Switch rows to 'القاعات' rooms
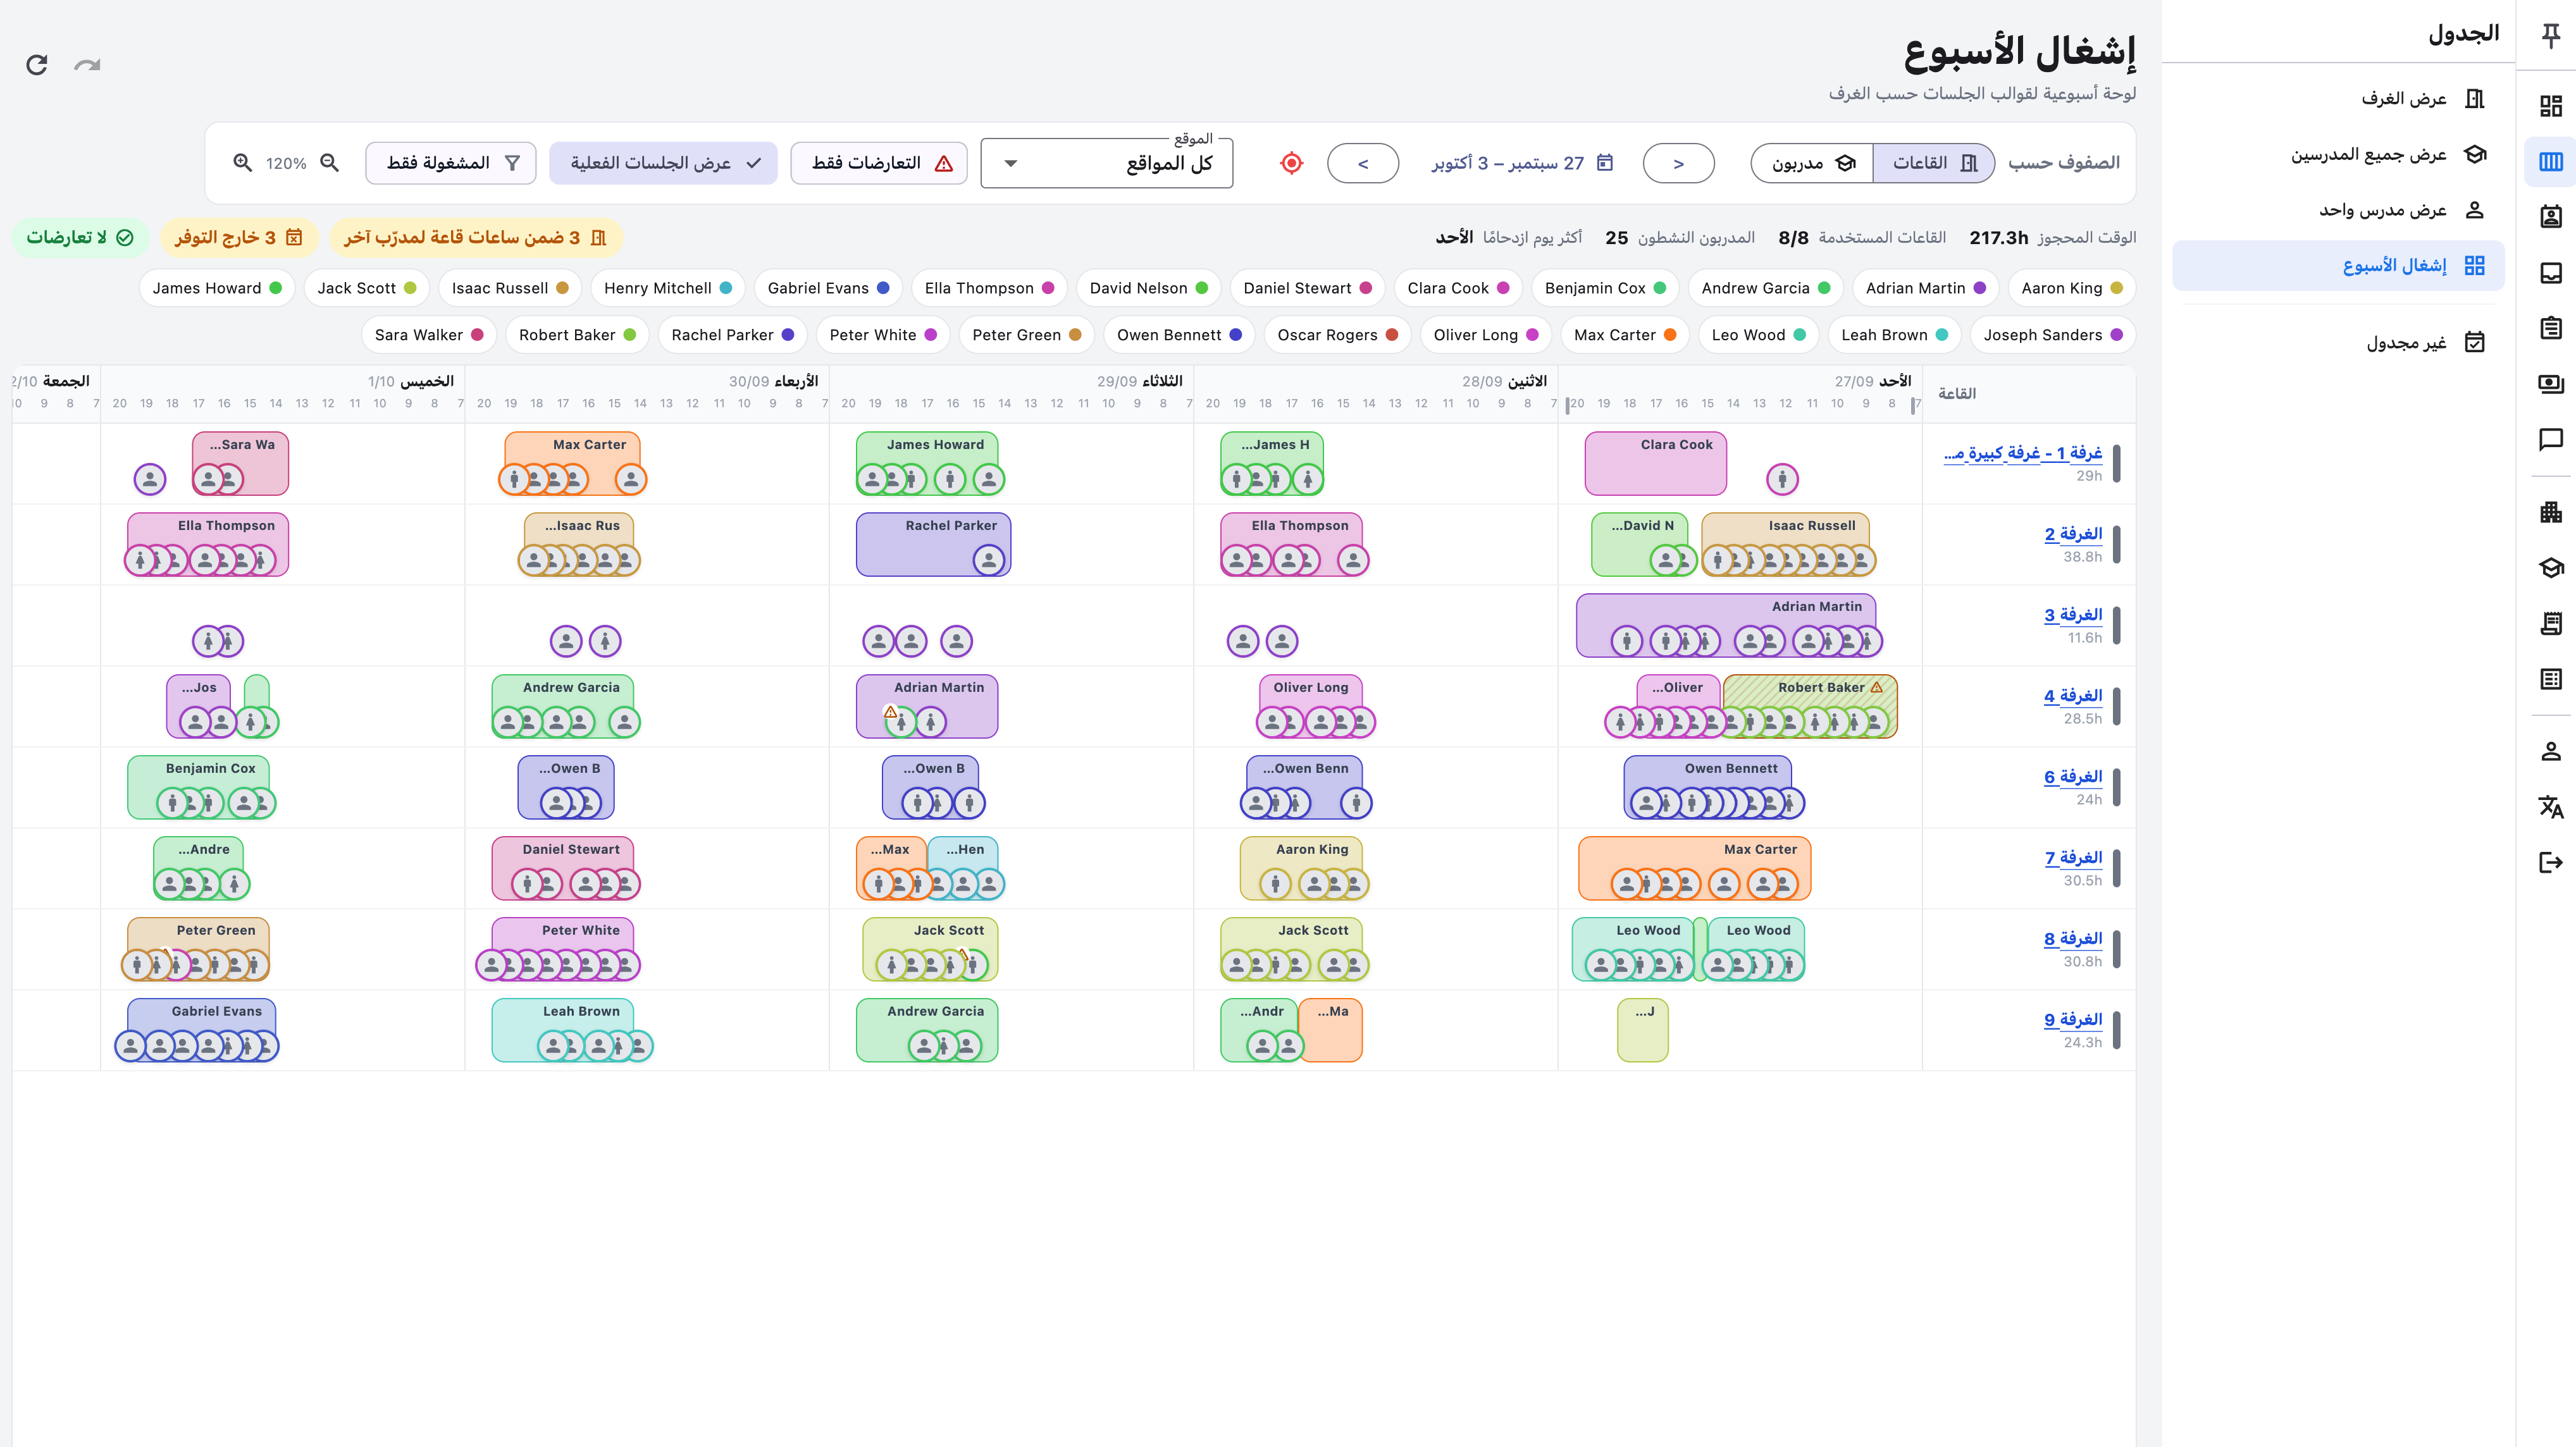Screen dimensions: 2576x1447 click(x=1933, y=163)
